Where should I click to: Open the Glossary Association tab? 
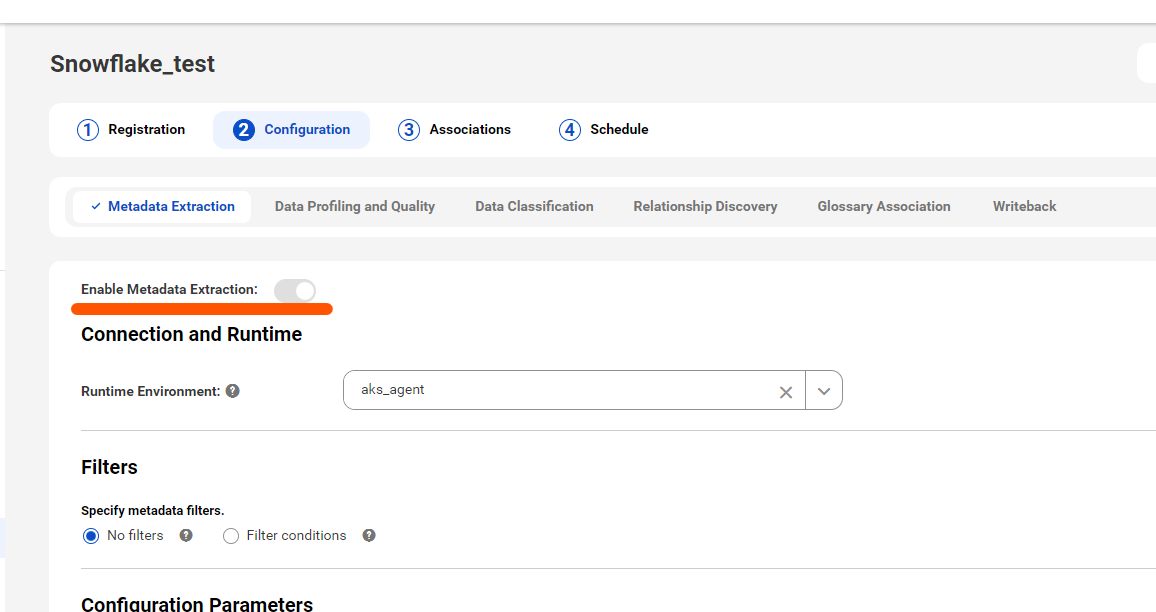tap(884, 206)
